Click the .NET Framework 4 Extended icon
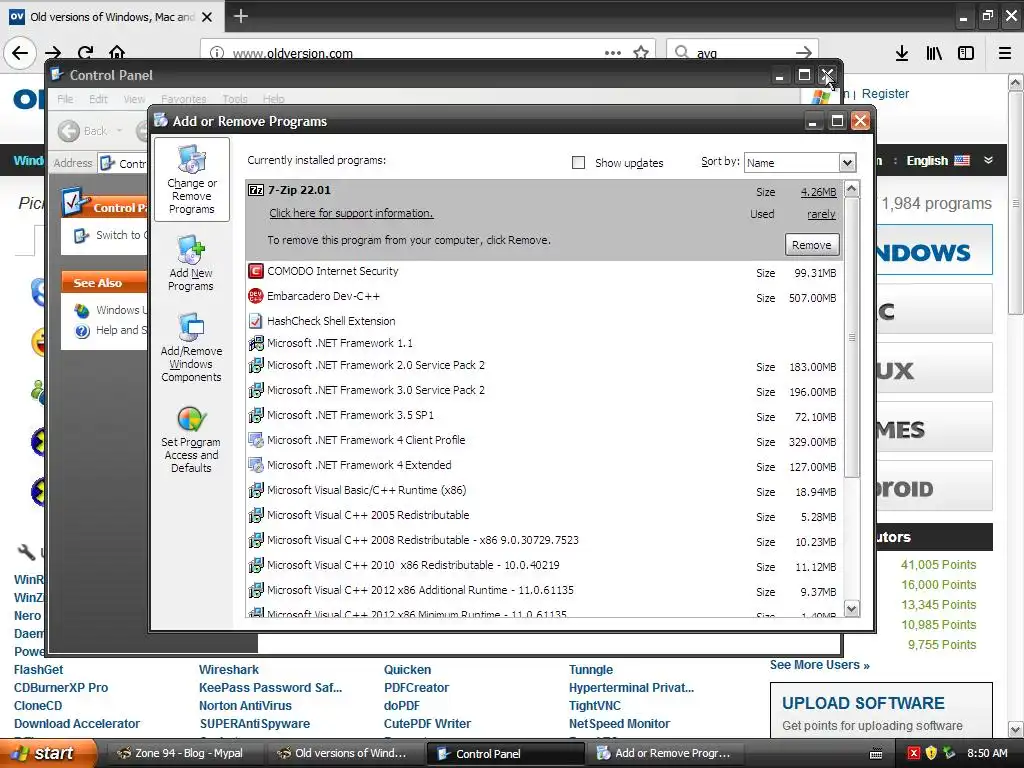The width and height of the screenshot is (1024, 768). pyautogui.click(x=256, y=465)
